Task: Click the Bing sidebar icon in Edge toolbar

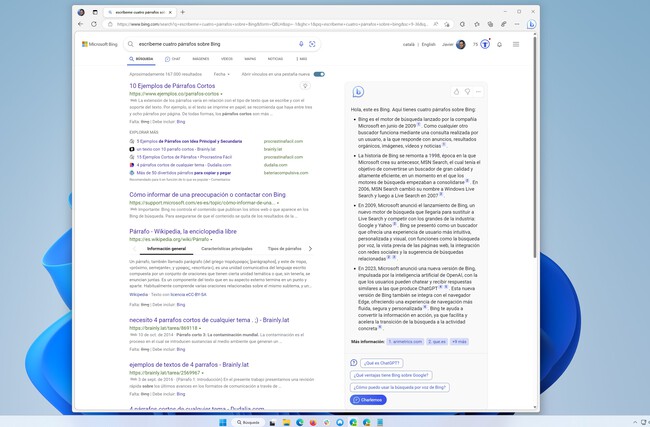Action: coord(530,24)
